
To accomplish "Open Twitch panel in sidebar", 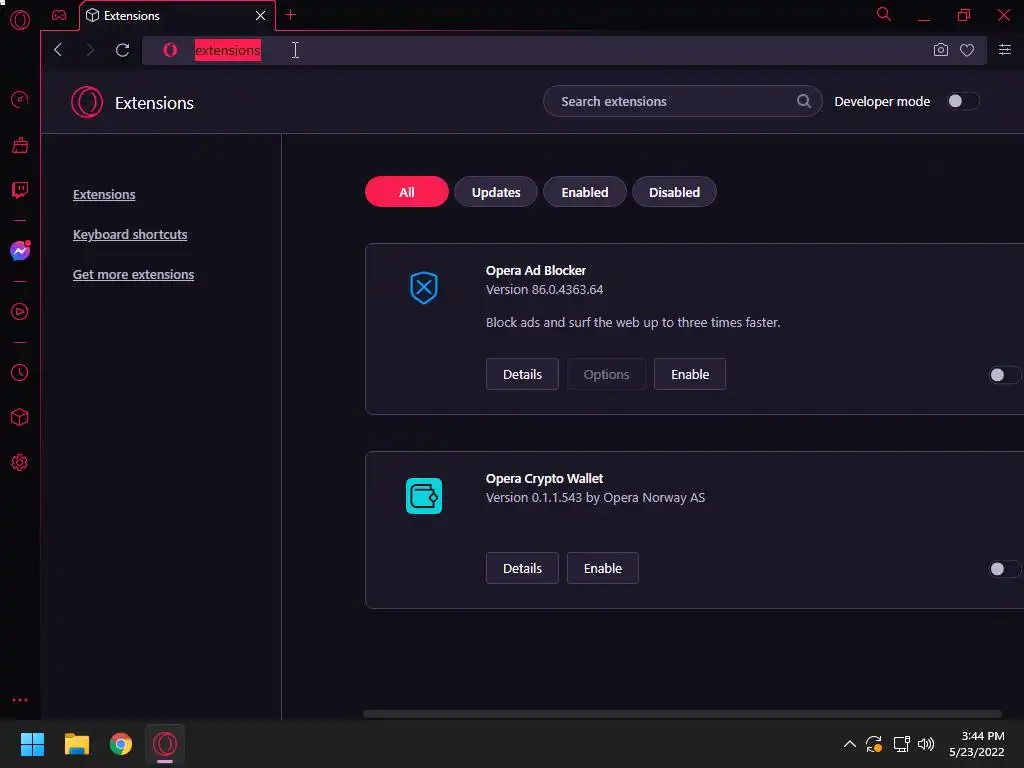I will [x=20, y=190].
